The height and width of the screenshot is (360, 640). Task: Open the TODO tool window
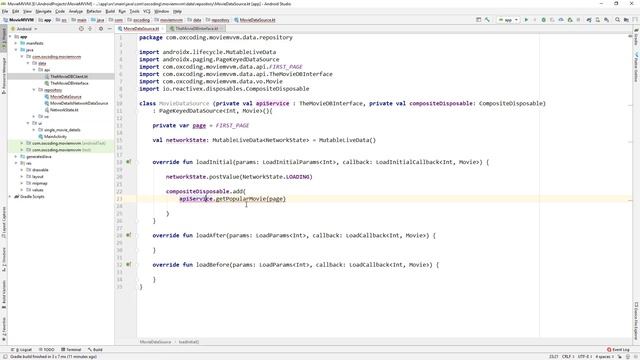47,350
